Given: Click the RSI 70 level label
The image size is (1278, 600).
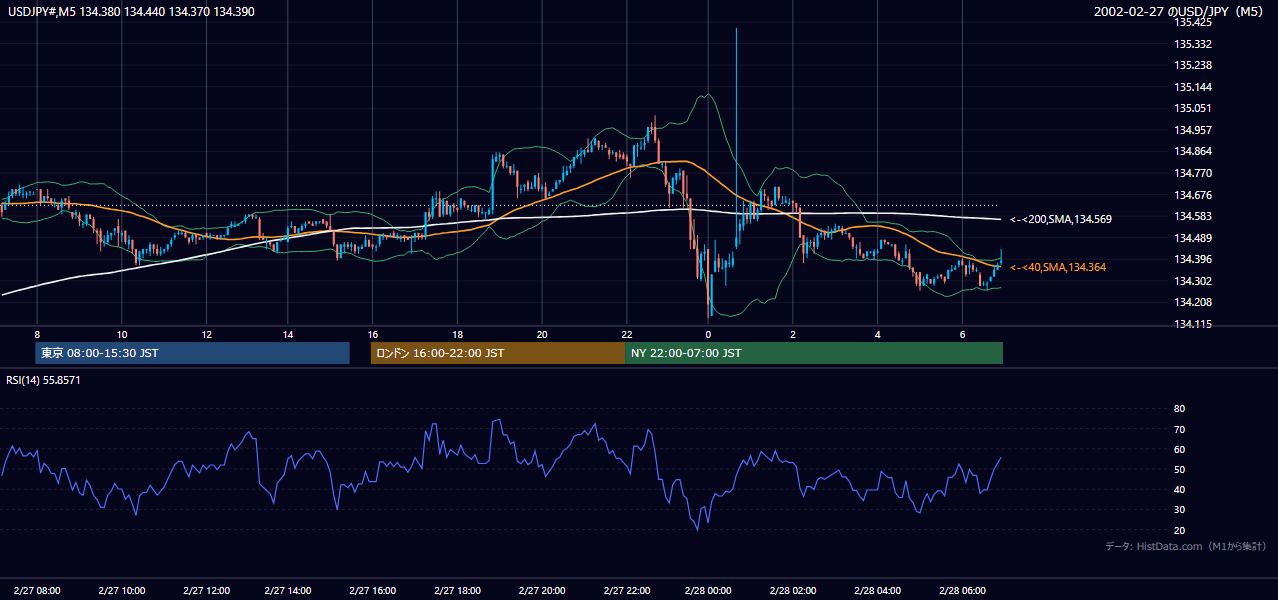Looking at the screenshot, I should (1179, 429).
